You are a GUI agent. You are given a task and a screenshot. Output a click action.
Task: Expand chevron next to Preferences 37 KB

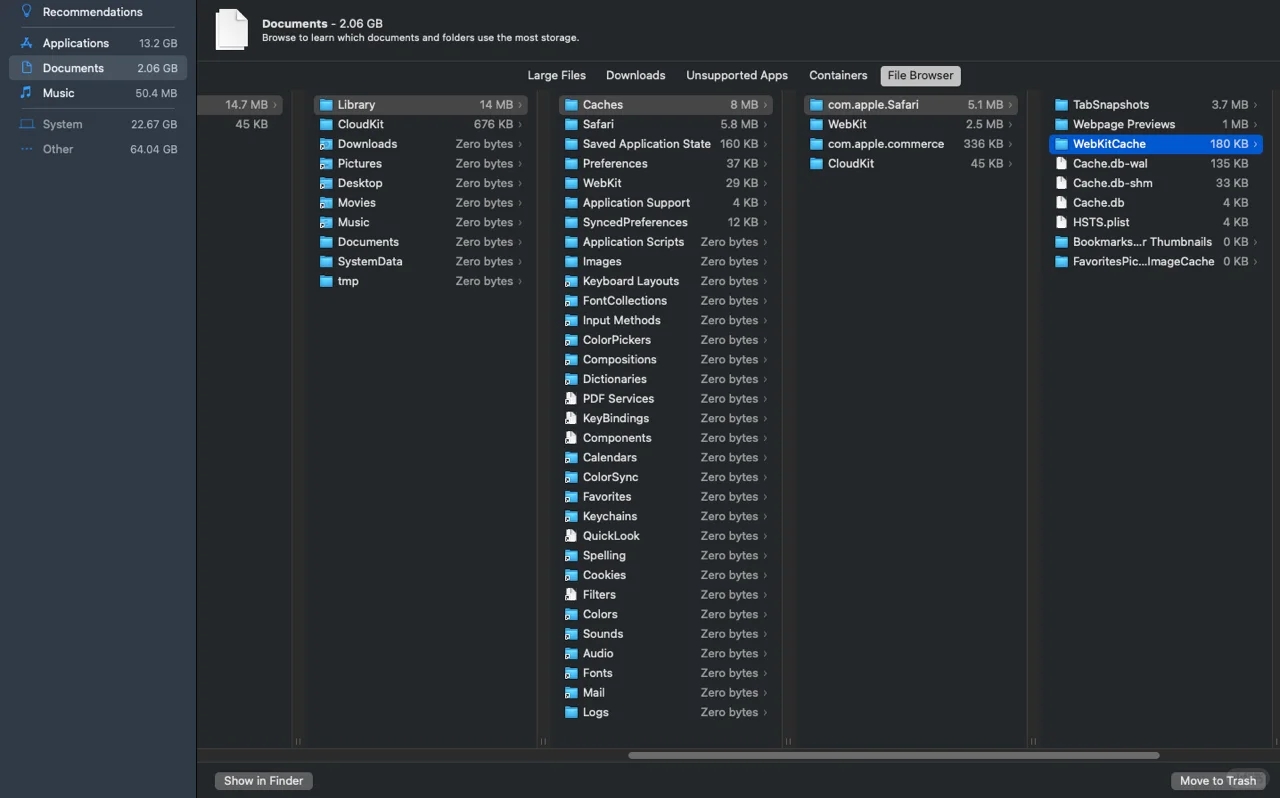click(x=765, y=164)
